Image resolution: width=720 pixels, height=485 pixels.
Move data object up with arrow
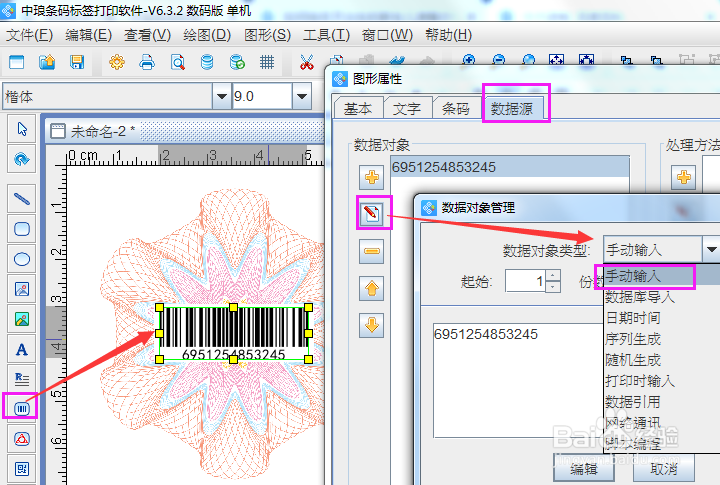pyautogui.click(x=371, y=288)
